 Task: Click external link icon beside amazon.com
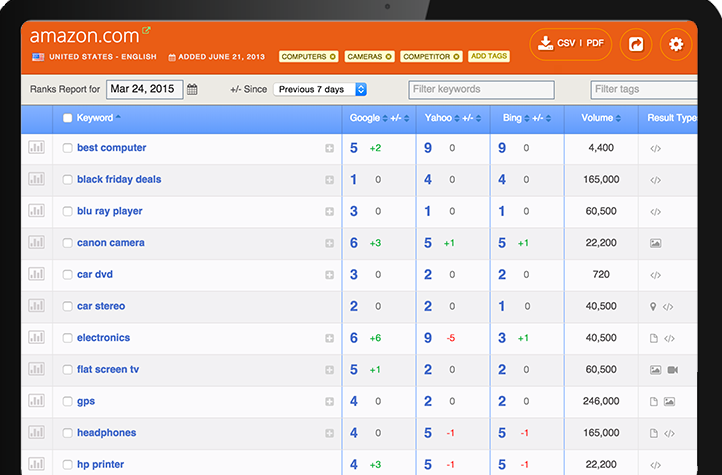[147, 31]
